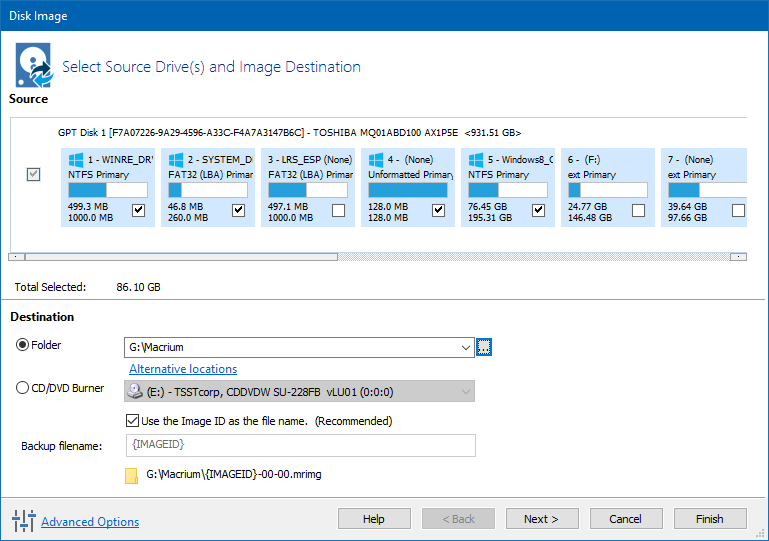The width and height of the screenshot is (769, 541).
Task: Uncheck partition 1 WINRE_DRV checkbox
Action: coord(139,210)
